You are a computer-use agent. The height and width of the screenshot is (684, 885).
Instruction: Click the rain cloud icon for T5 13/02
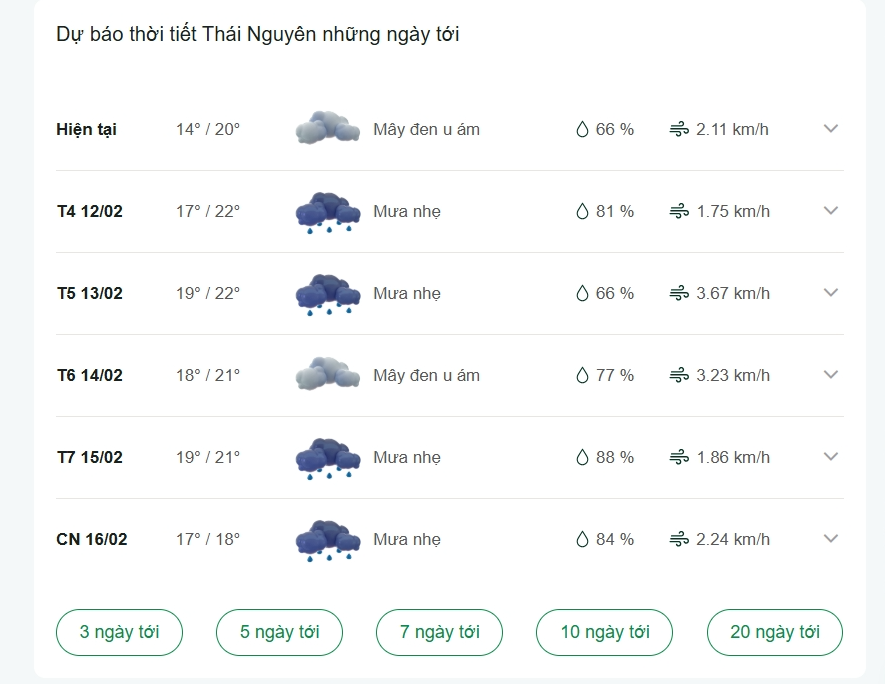[328, 294]
